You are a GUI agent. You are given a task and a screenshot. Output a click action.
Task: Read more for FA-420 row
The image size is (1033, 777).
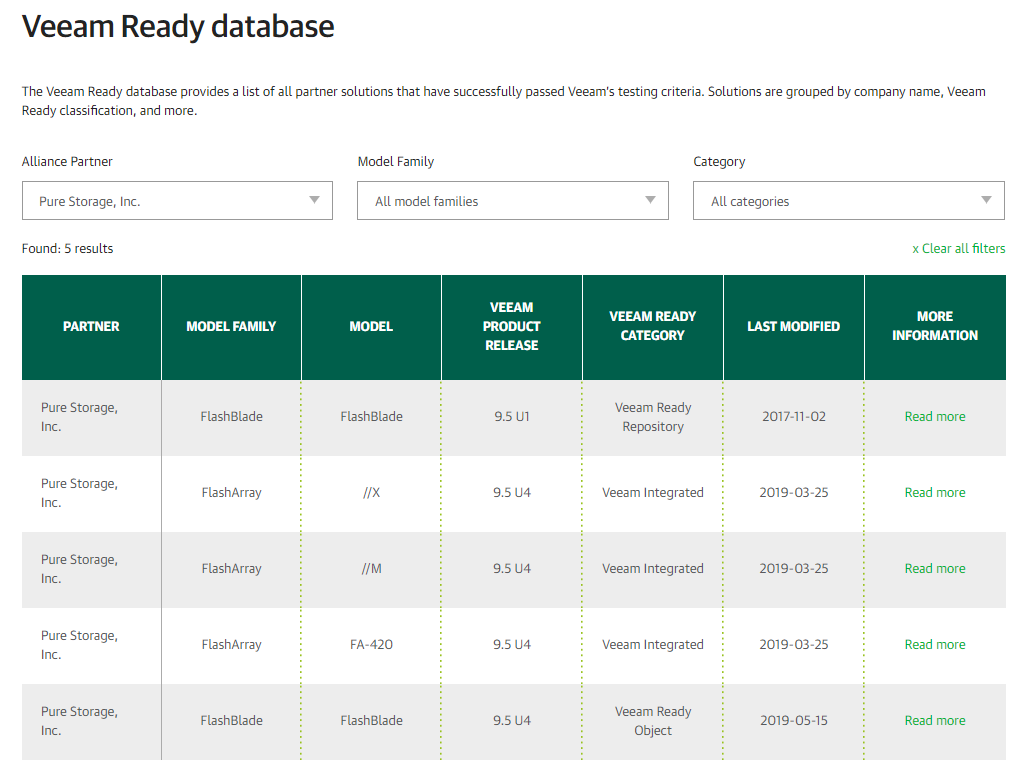coord(935,645)
